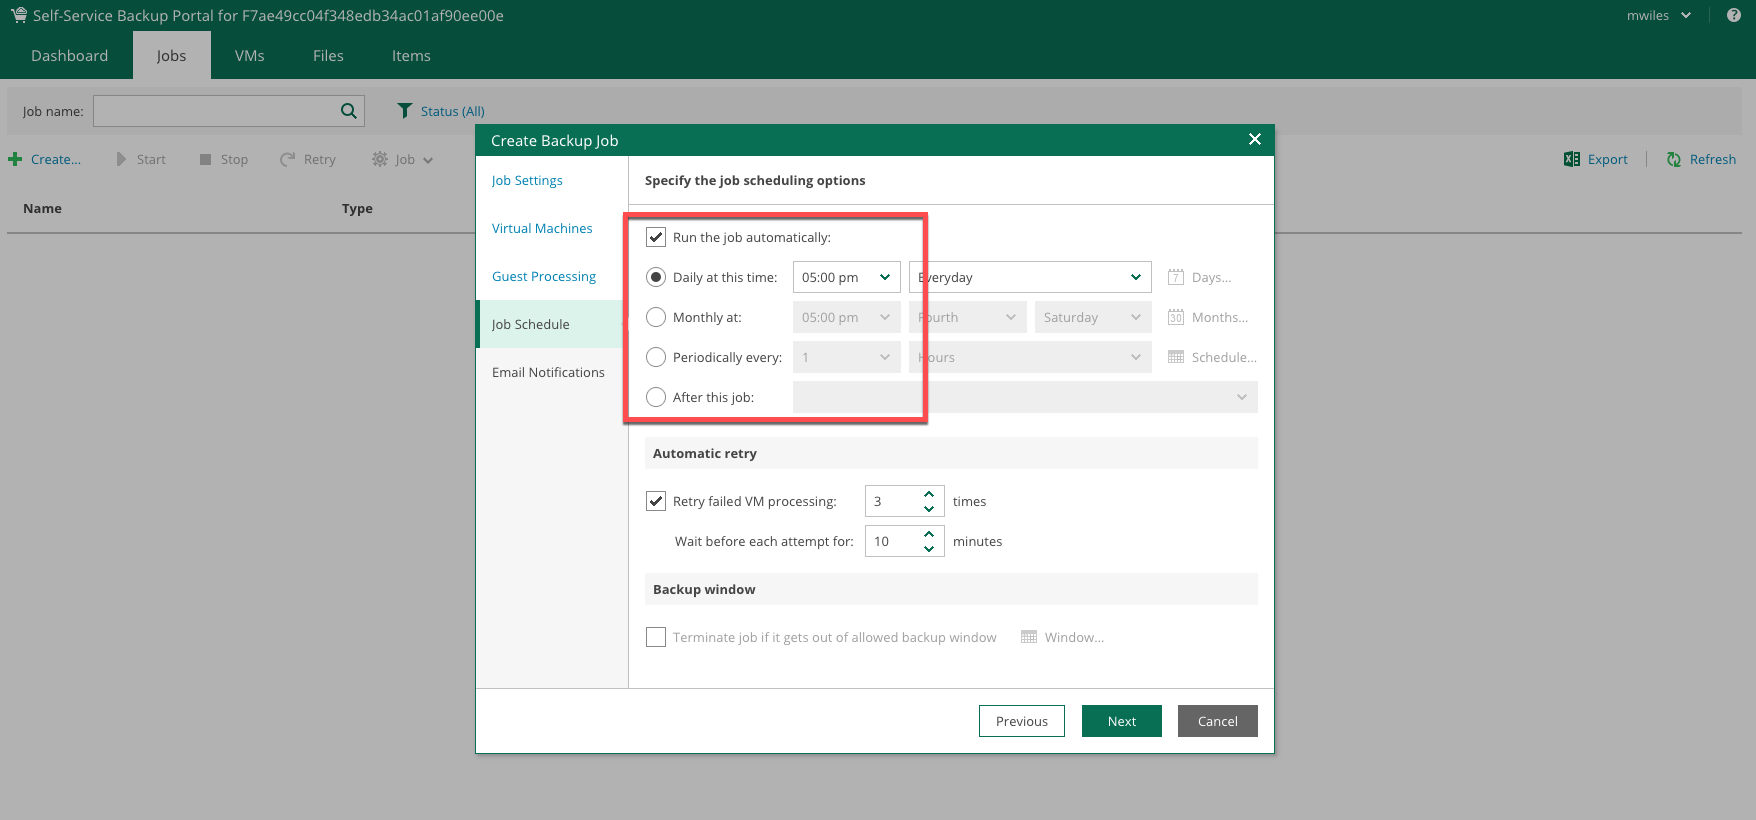Toggle Retry failed VM processing checkbox
The width and height of the screenshot is (1756, 820).
656,501
